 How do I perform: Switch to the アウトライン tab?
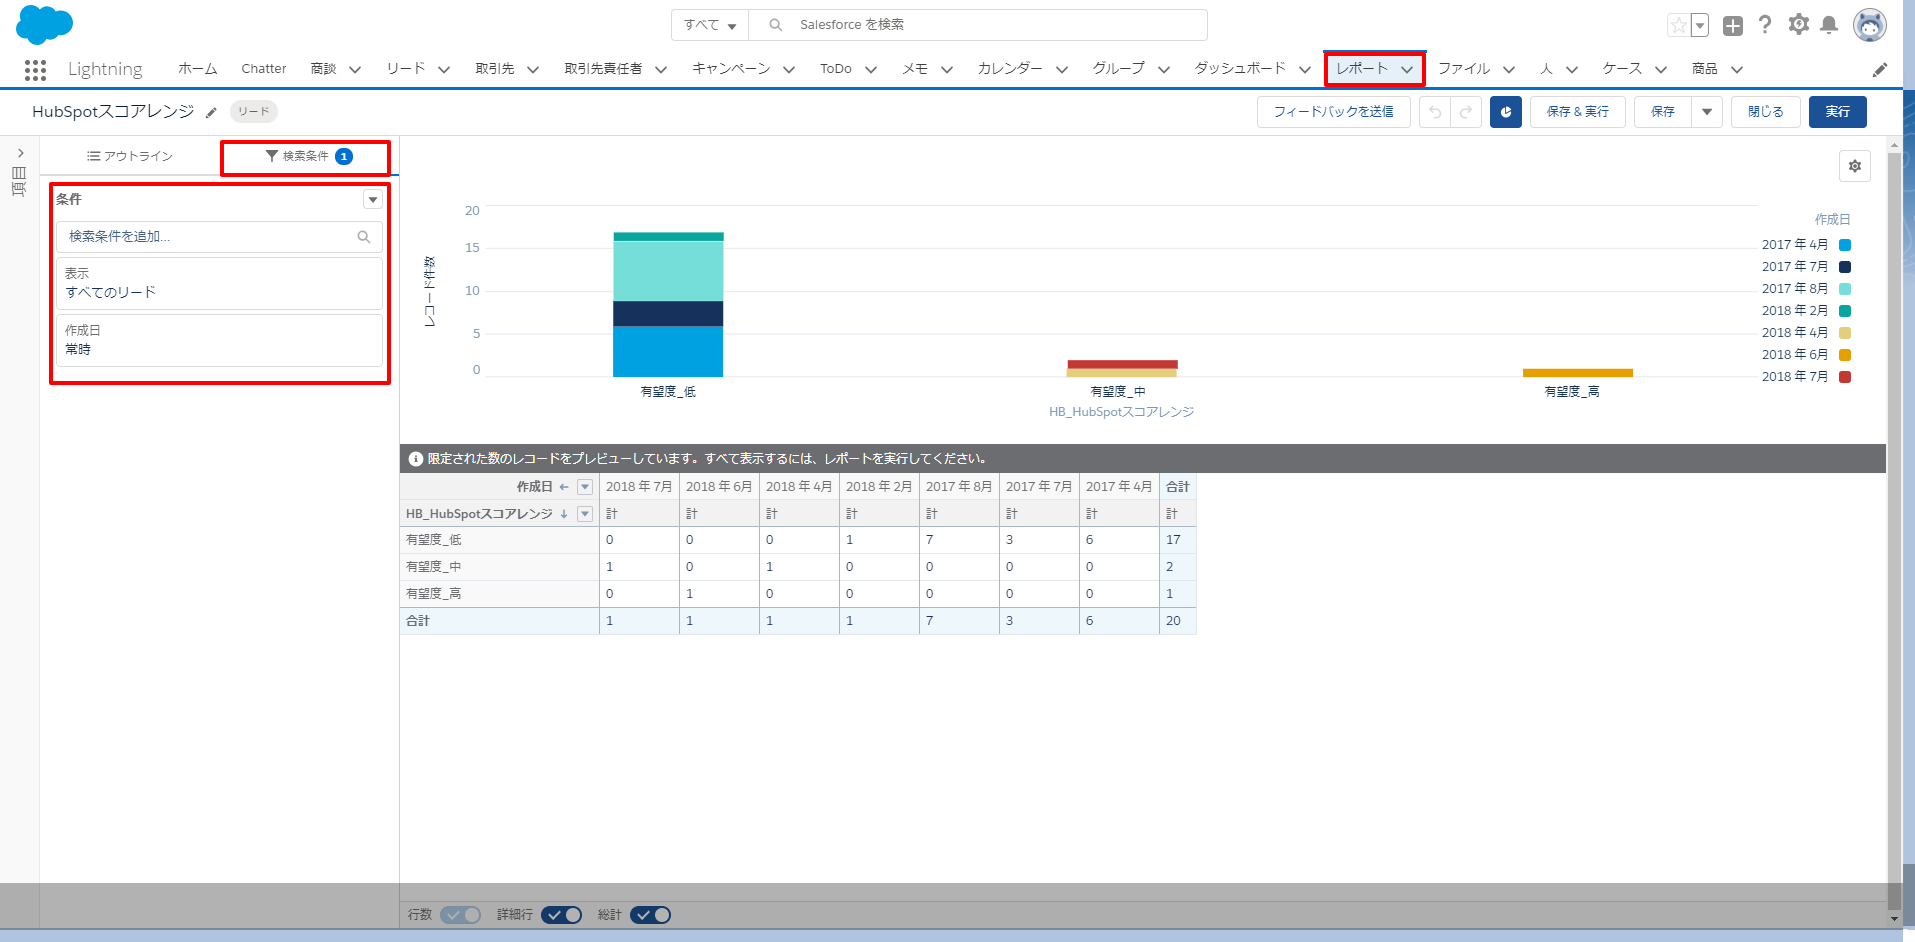130,156
